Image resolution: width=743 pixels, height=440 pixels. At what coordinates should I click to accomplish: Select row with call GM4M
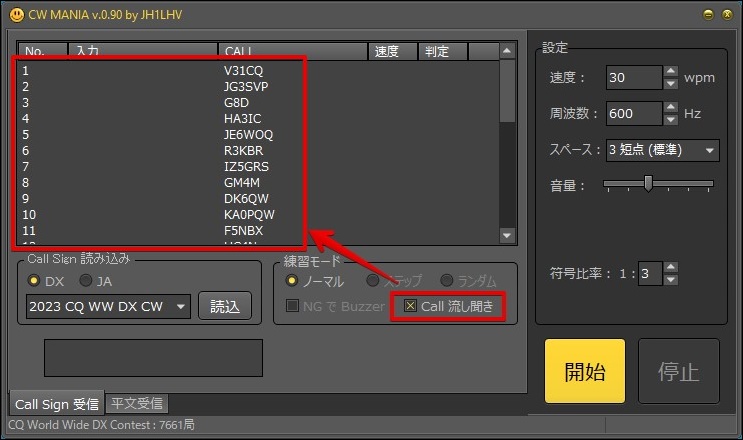pyautogui.click(x=259, y=182)
